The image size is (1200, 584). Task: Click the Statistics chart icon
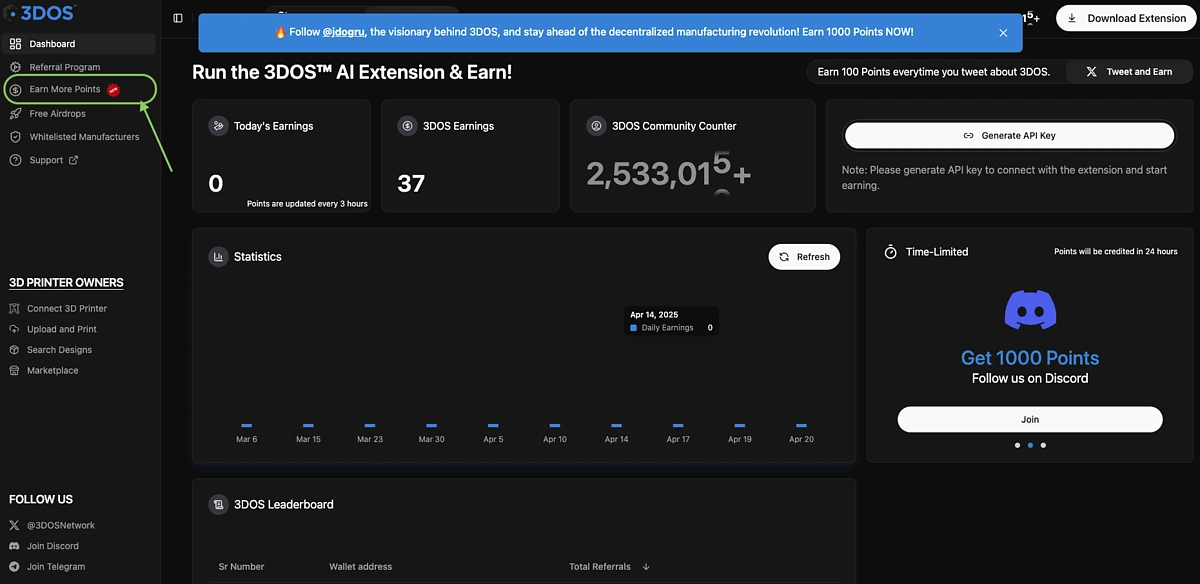[x=218, y=257]
